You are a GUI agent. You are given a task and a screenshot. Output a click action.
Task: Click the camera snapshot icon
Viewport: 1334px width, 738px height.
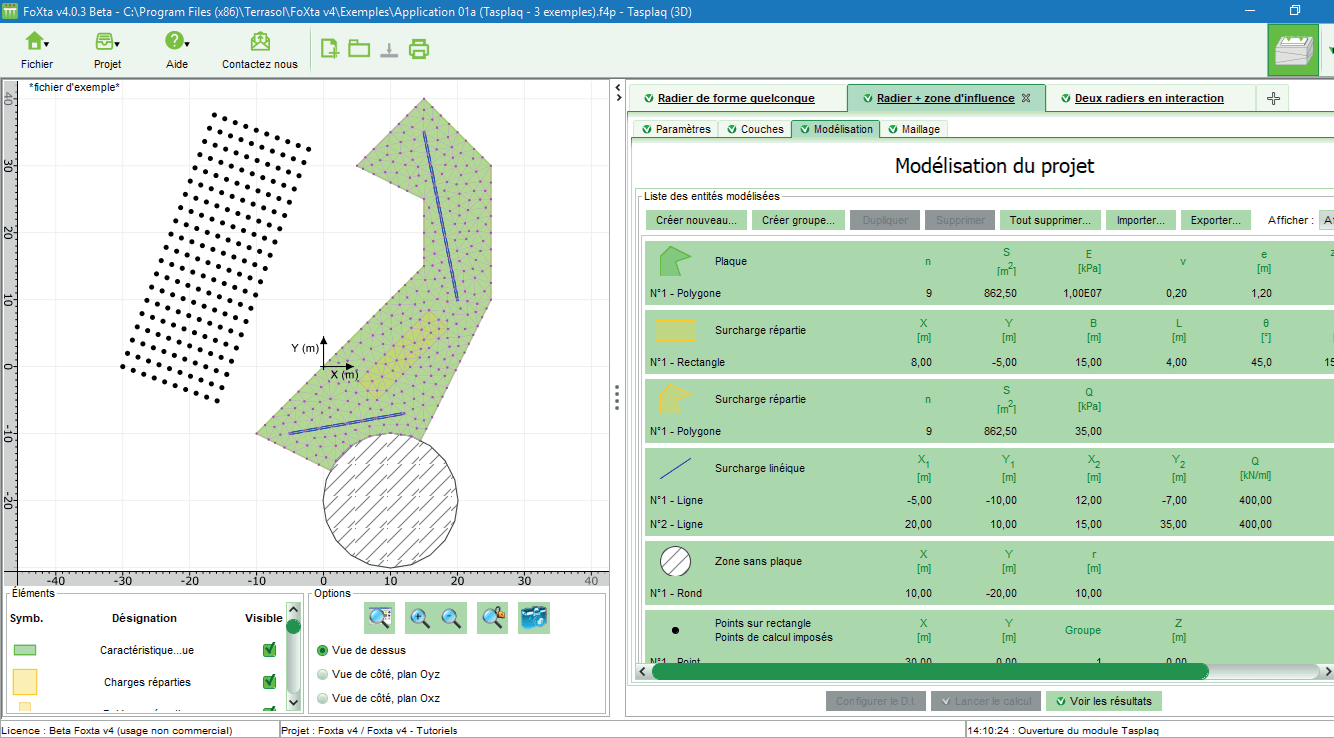(x=534, y=619)
